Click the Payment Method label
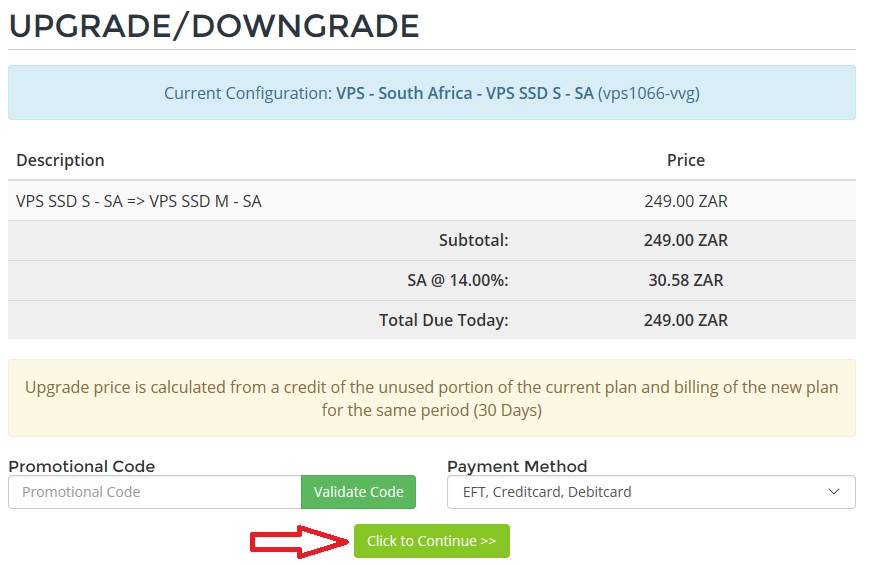The image size is (870, 565). point(517,466)
